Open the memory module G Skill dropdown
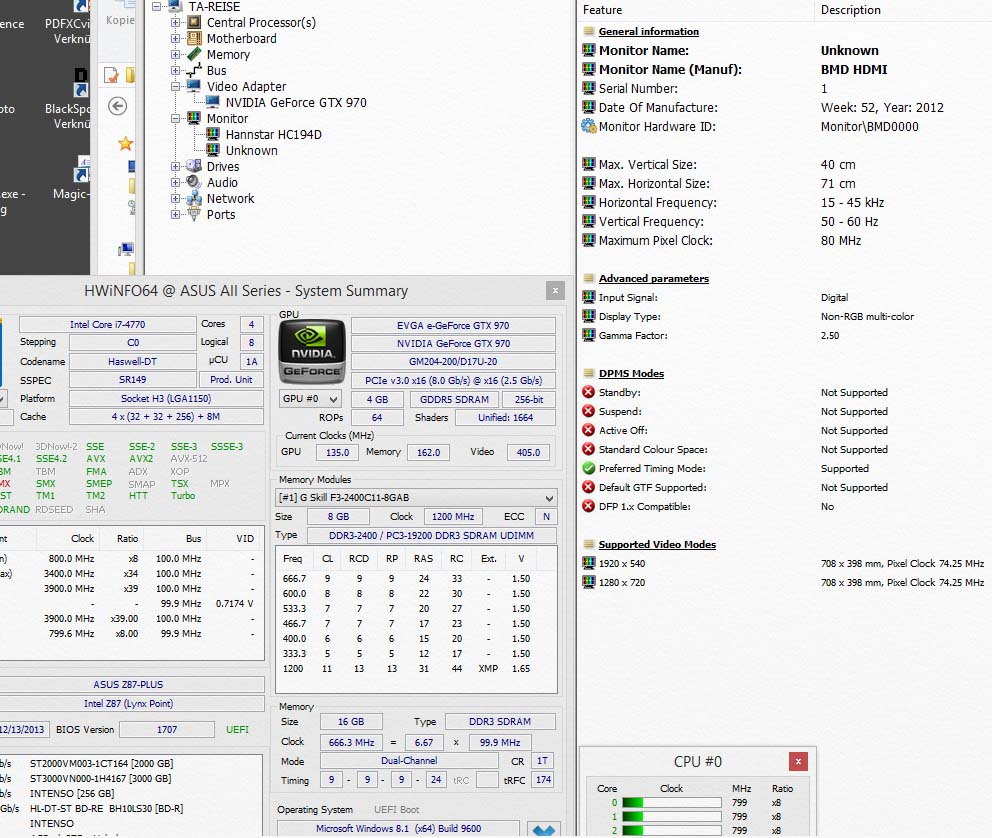This screenshot has height=838, width=992. [x=416, y=498]
